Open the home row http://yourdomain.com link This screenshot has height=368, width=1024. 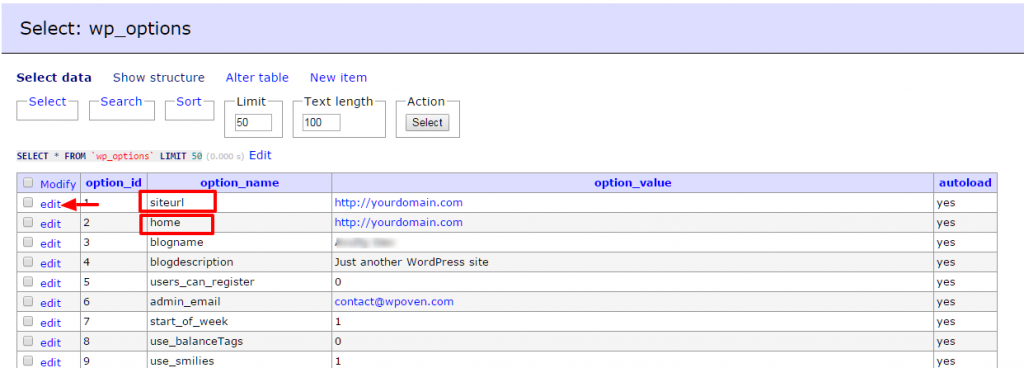[398, 222]
